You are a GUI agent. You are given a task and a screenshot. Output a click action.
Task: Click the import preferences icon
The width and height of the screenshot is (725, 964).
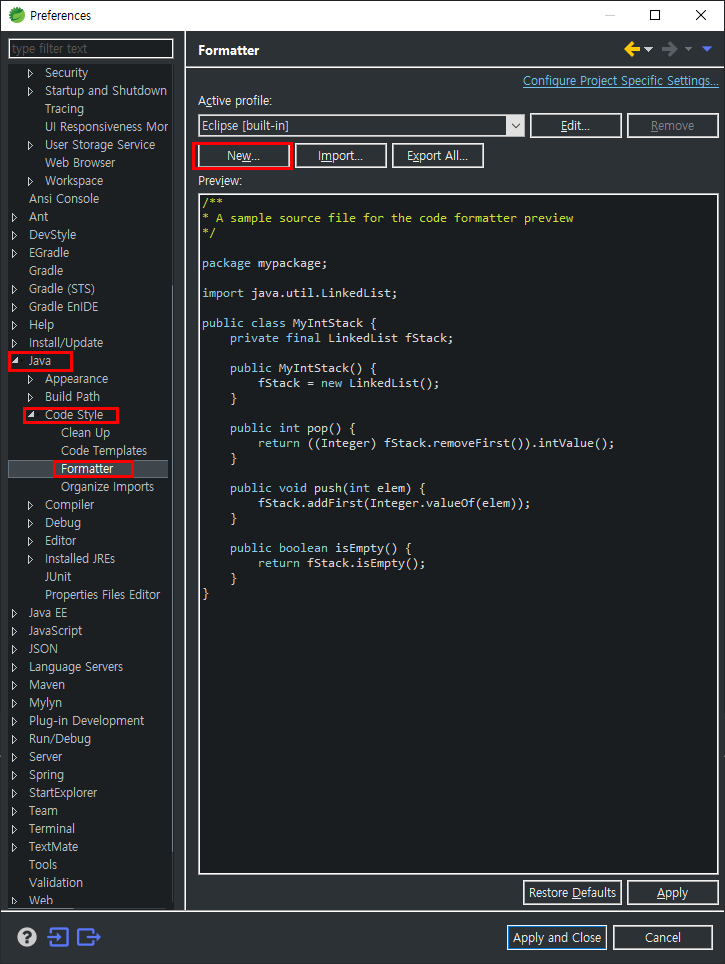coord(58,937)
